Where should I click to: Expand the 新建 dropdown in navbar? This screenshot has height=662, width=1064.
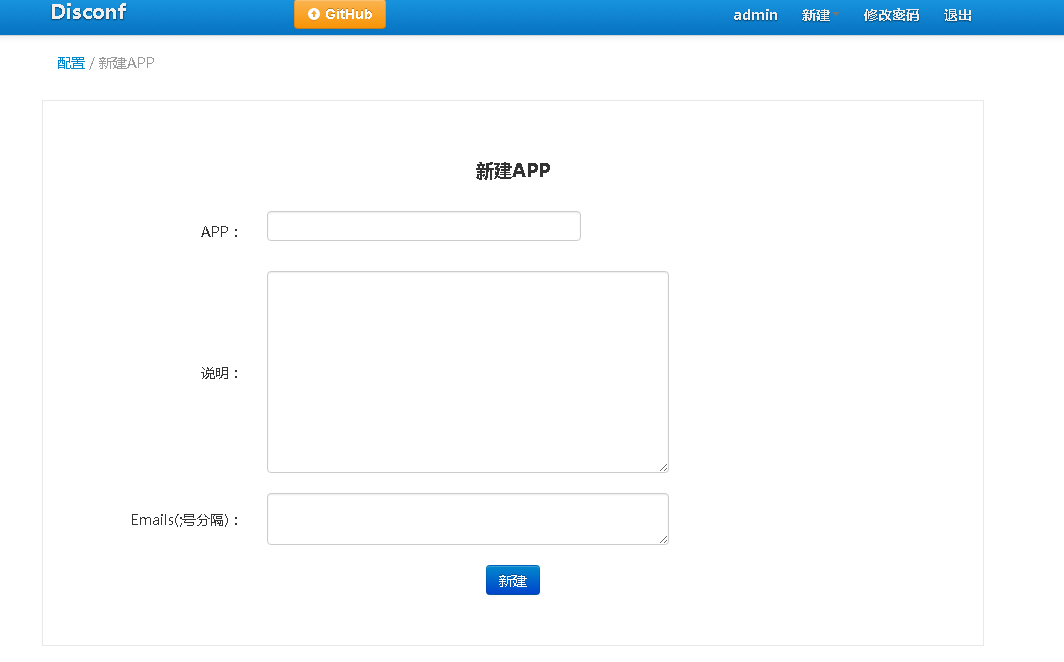coord(820,15)
